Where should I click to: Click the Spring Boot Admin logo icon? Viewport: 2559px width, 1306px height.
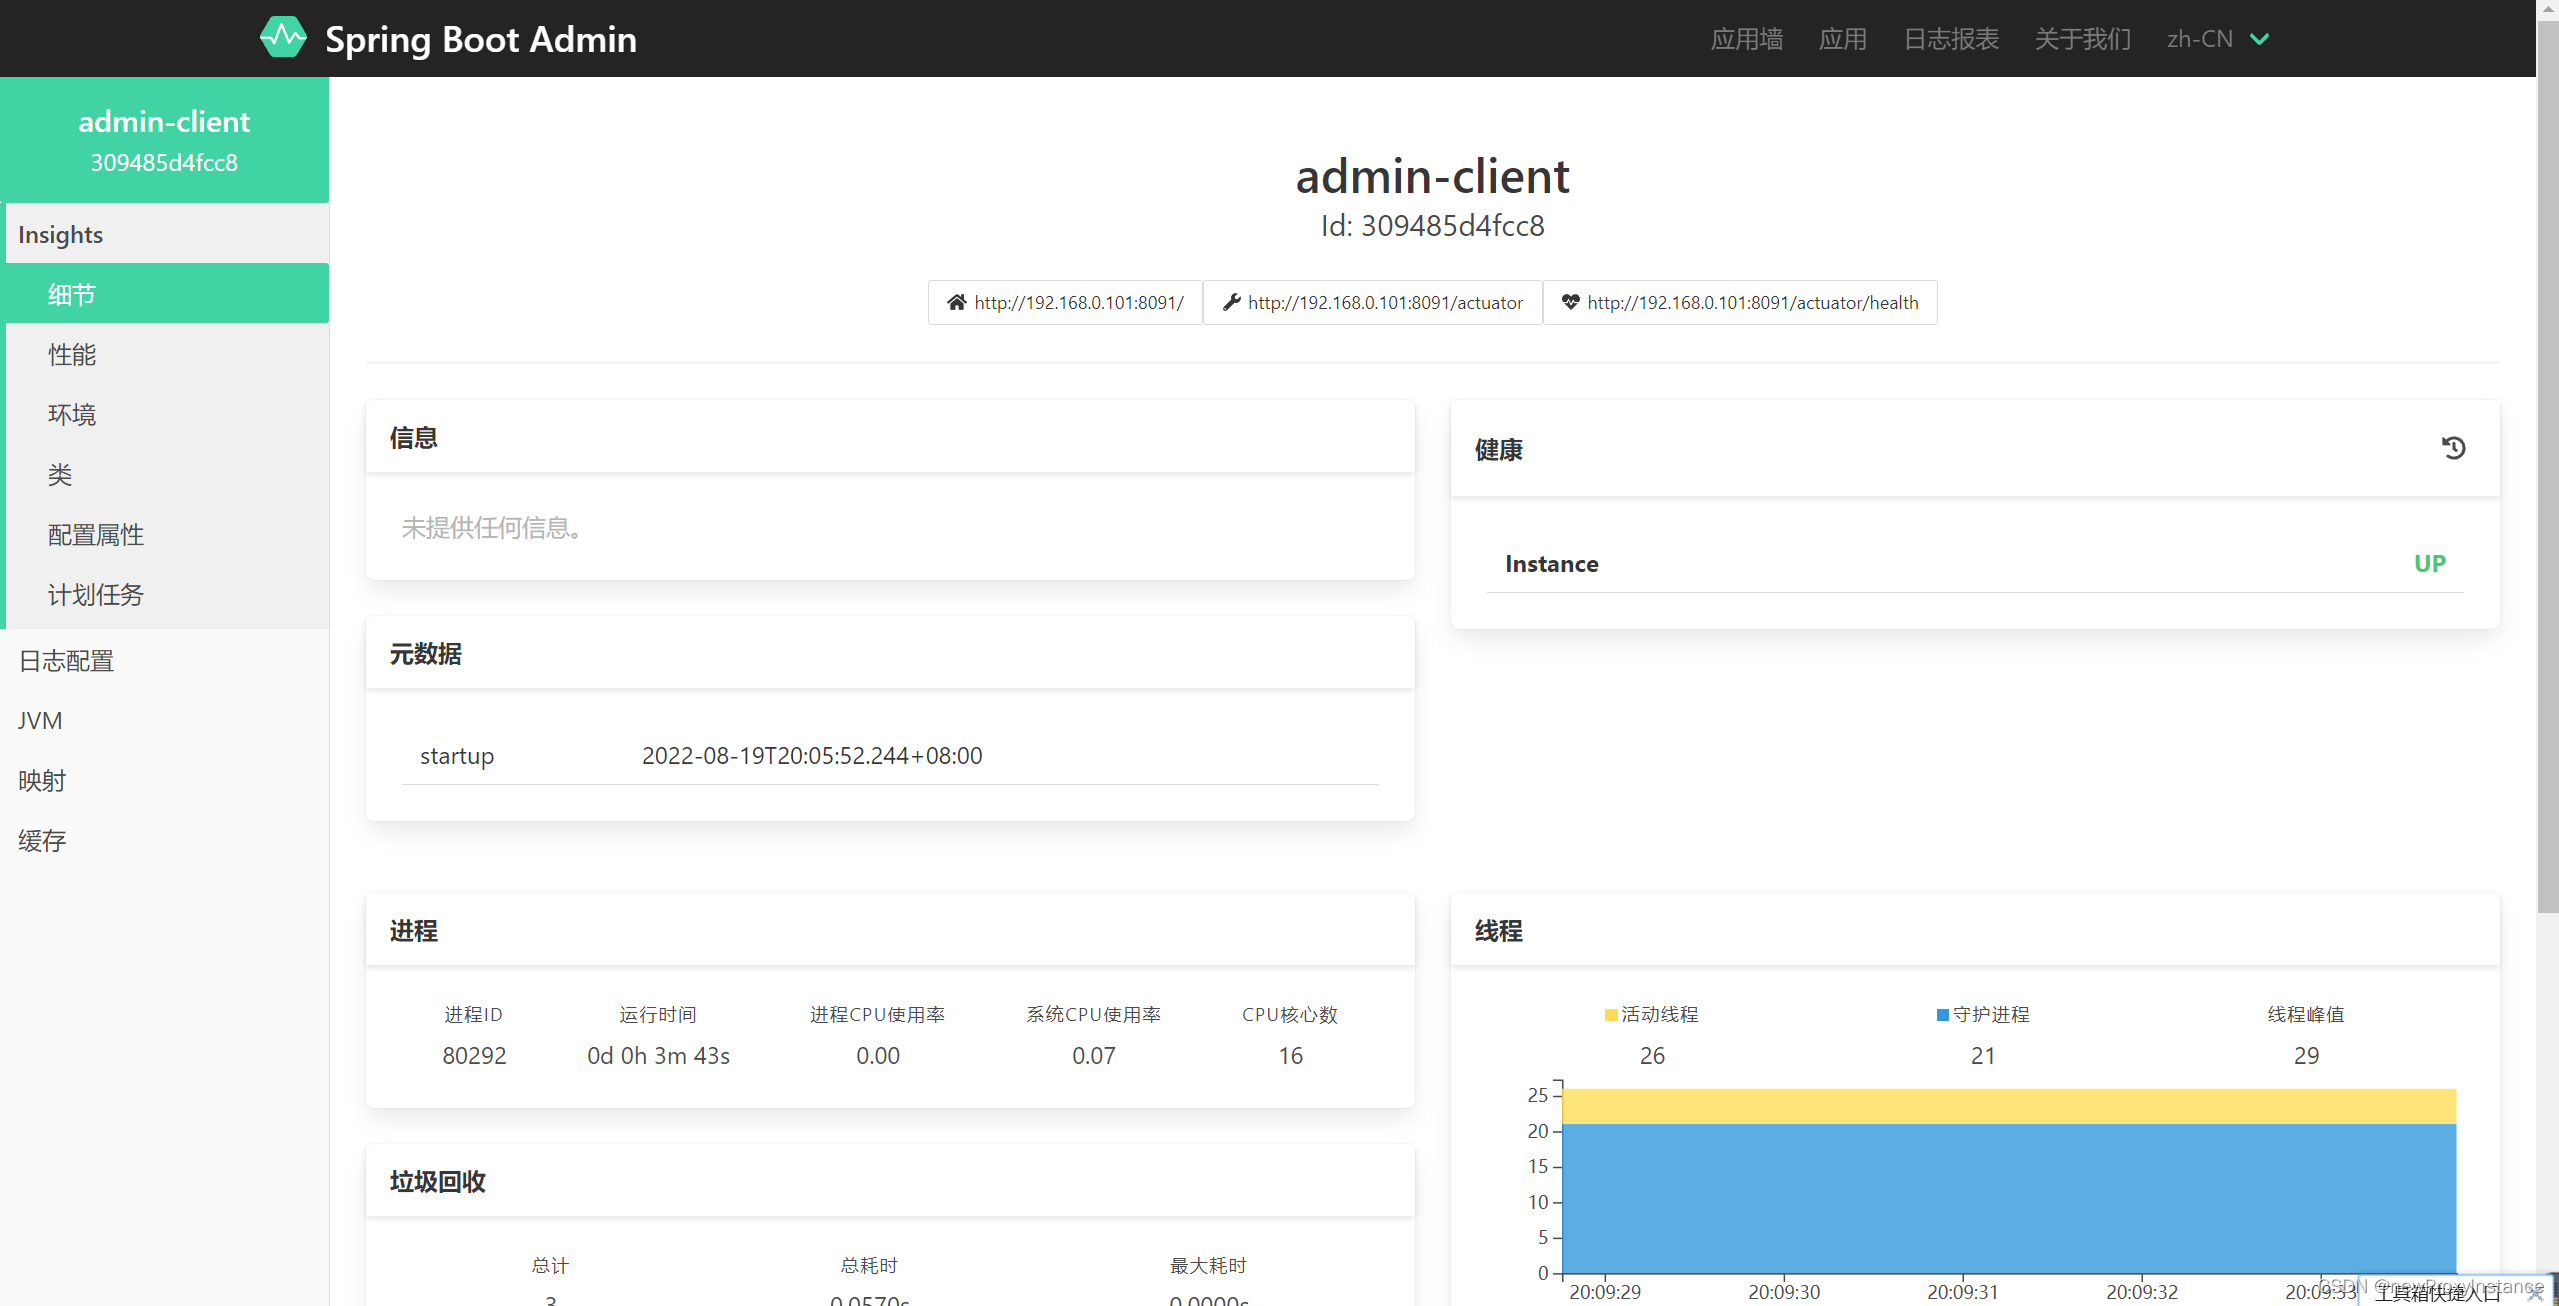tap(283, 38)
